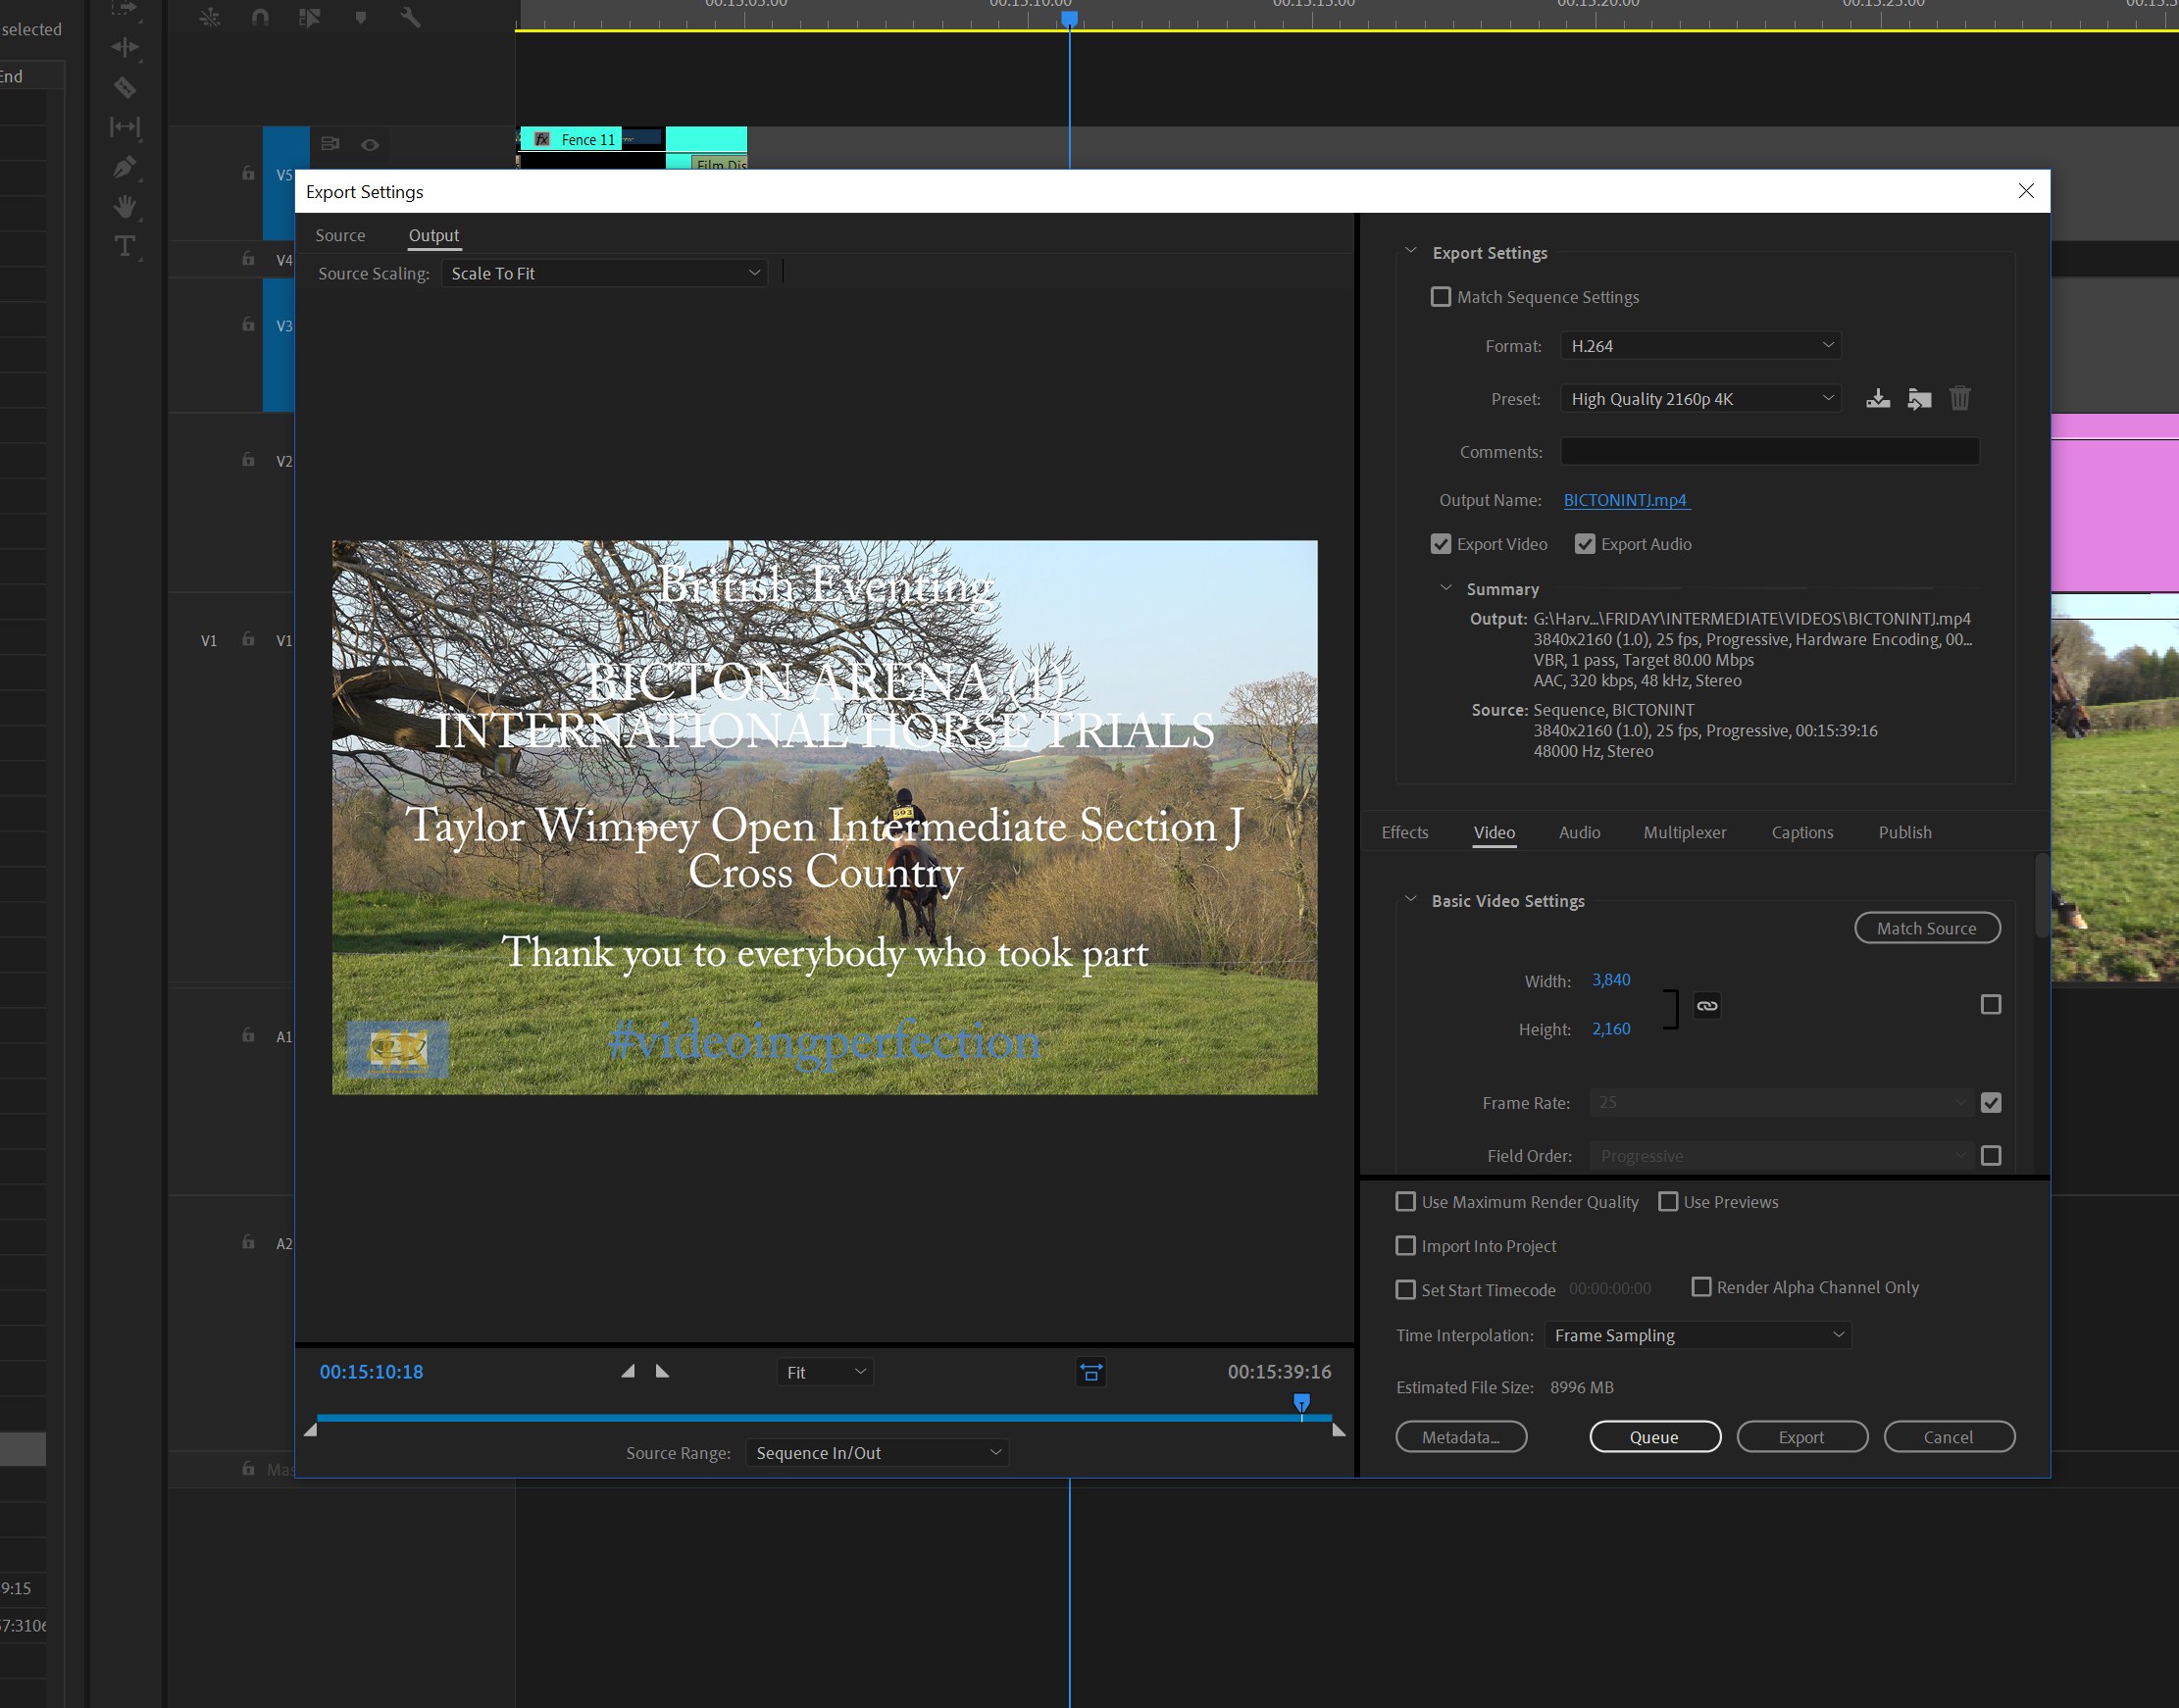Open preview zoom Fit dropdown
Screen dimensions: 2179x1708
pyautogui.click(x=825, y=1372)
